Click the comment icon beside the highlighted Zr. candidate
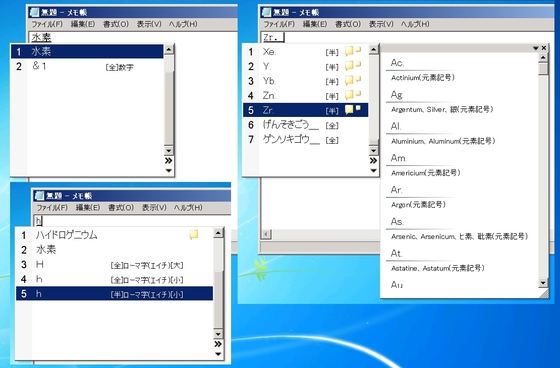The width and height of the screenshot is (560, 368). (x=353, y=110)
